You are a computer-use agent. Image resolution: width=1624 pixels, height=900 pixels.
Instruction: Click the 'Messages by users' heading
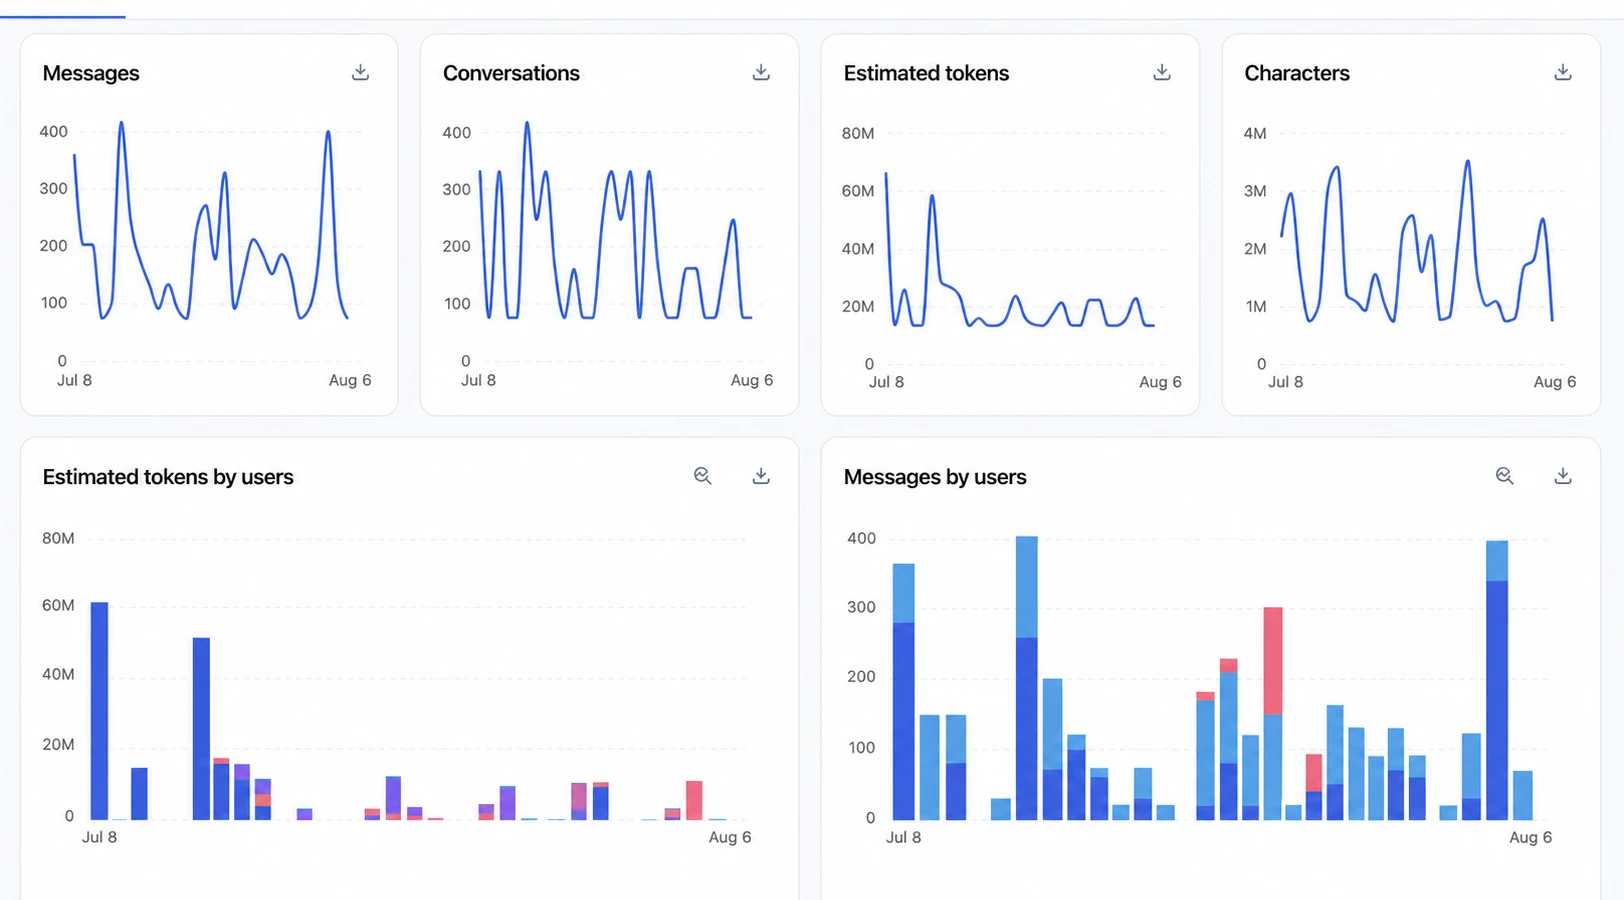935,477
